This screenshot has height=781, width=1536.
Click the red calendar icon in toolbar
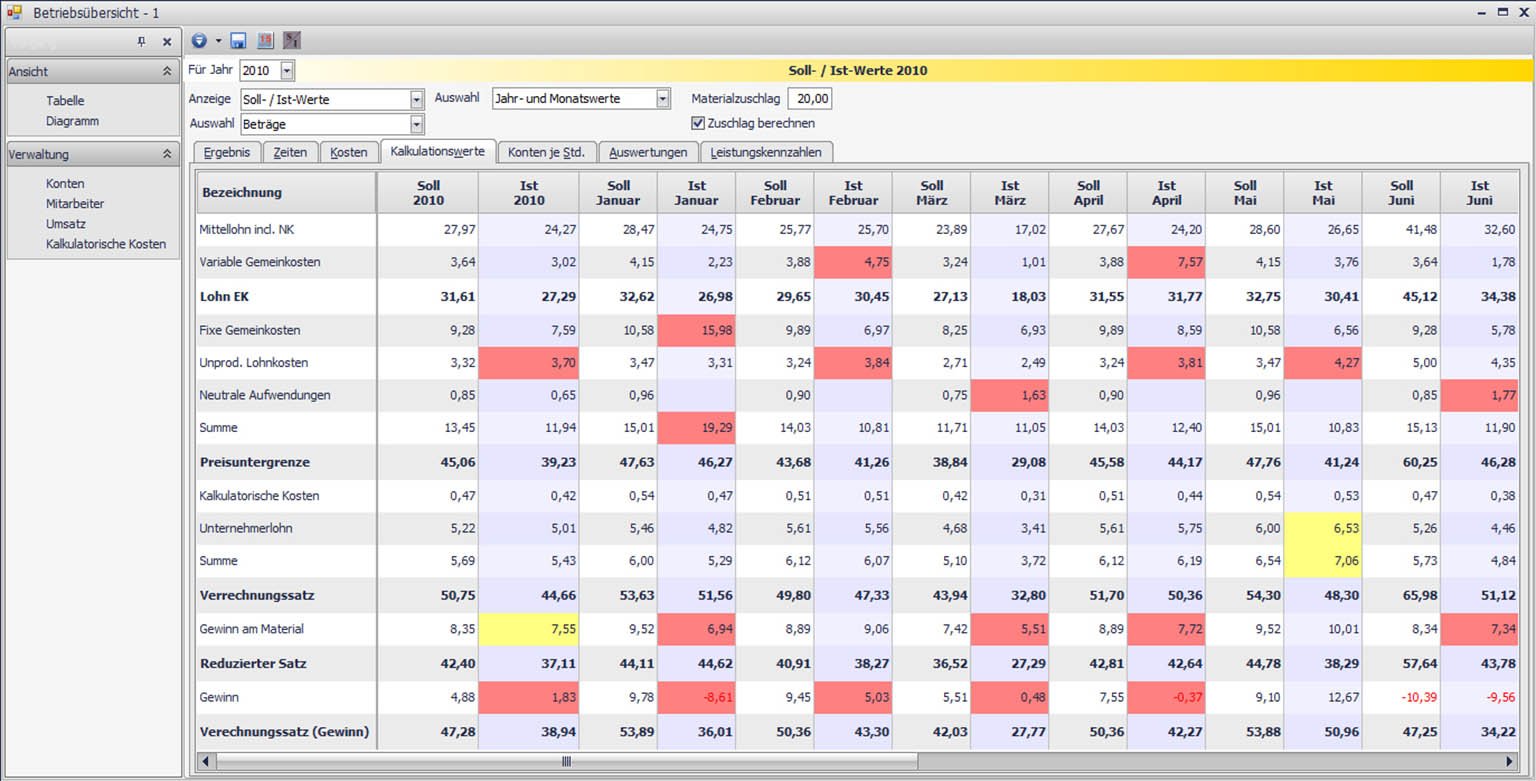pos(265,41)
